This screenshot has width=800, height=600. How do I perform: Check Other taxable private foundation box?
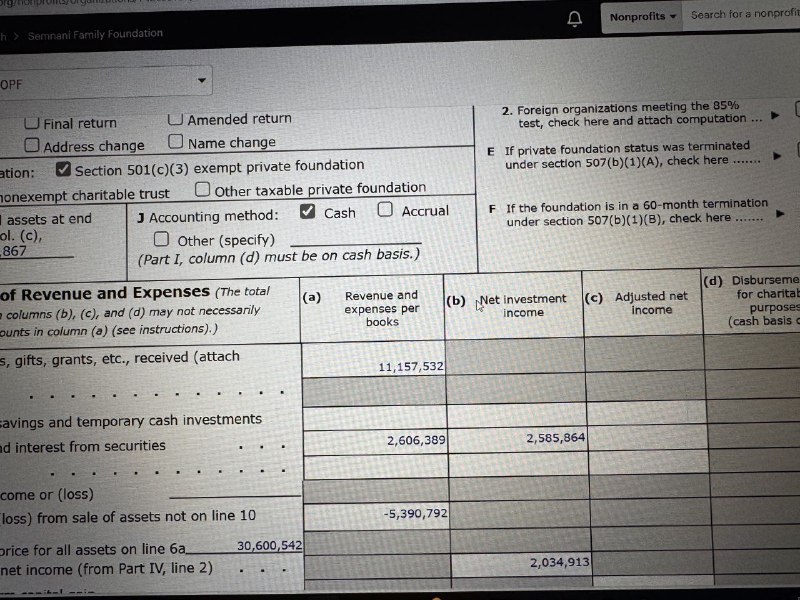pyautogui.click(x=203, y=189)
